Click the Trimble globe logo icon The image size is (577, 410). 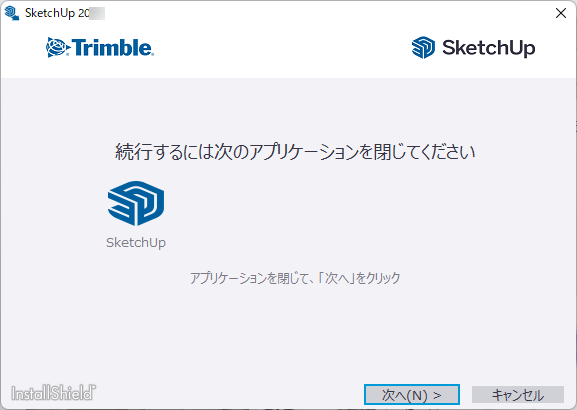coord(58,47)
